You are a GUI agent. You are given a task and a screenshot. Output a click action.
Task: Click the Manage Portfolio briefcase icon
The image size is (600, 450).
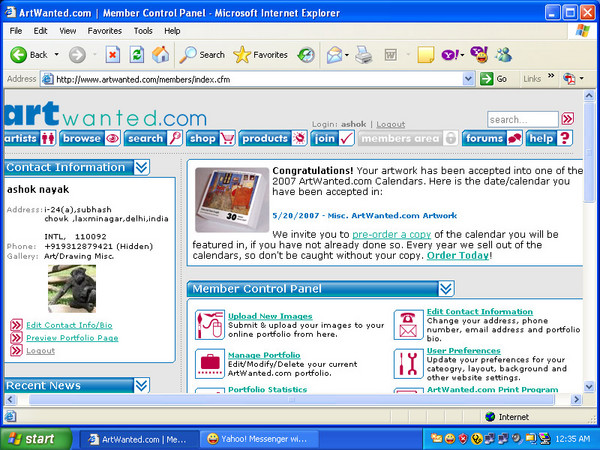click(209, 364)
